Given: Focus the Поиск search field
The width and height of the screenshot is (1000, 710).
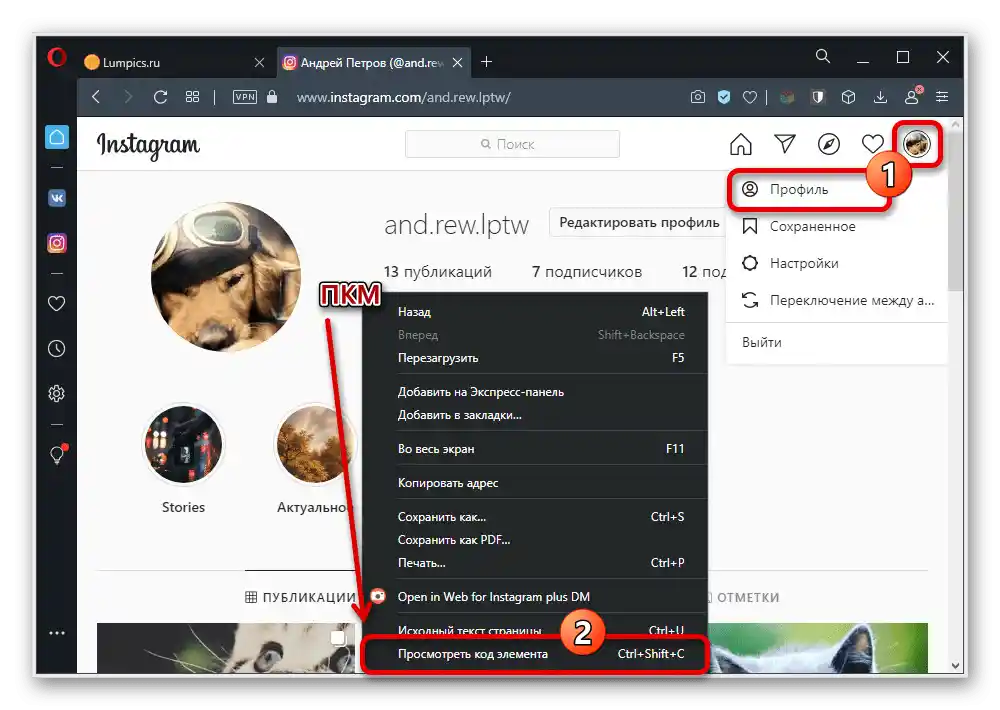Looking at the screenshot, I should click(512, 144).
